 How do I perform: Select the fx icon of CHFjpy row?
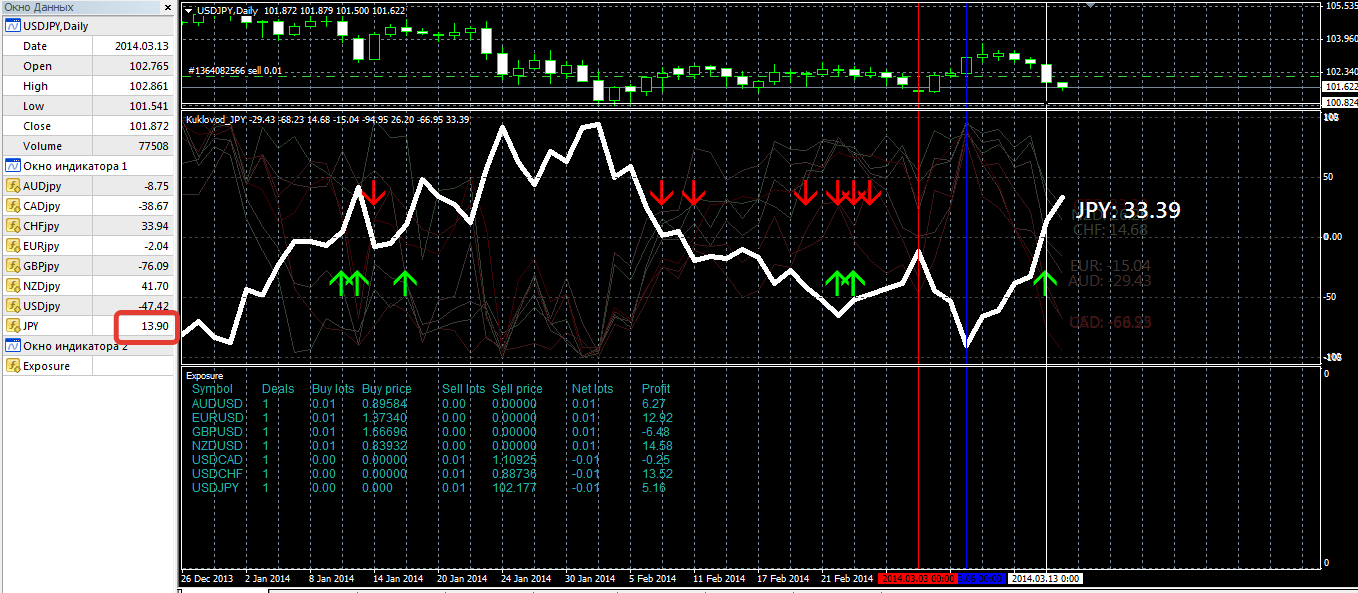coord(13,226)
